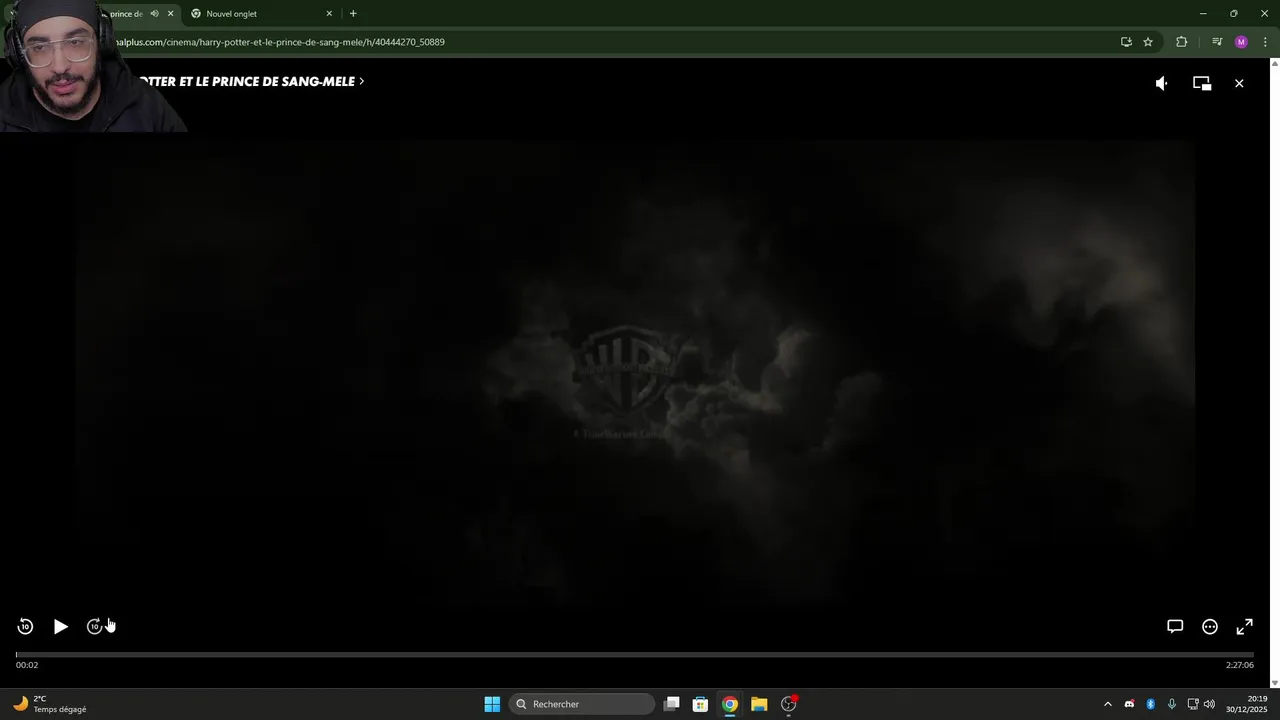
Task: Enter fullscreen video mode
Action: point(1244,627)
